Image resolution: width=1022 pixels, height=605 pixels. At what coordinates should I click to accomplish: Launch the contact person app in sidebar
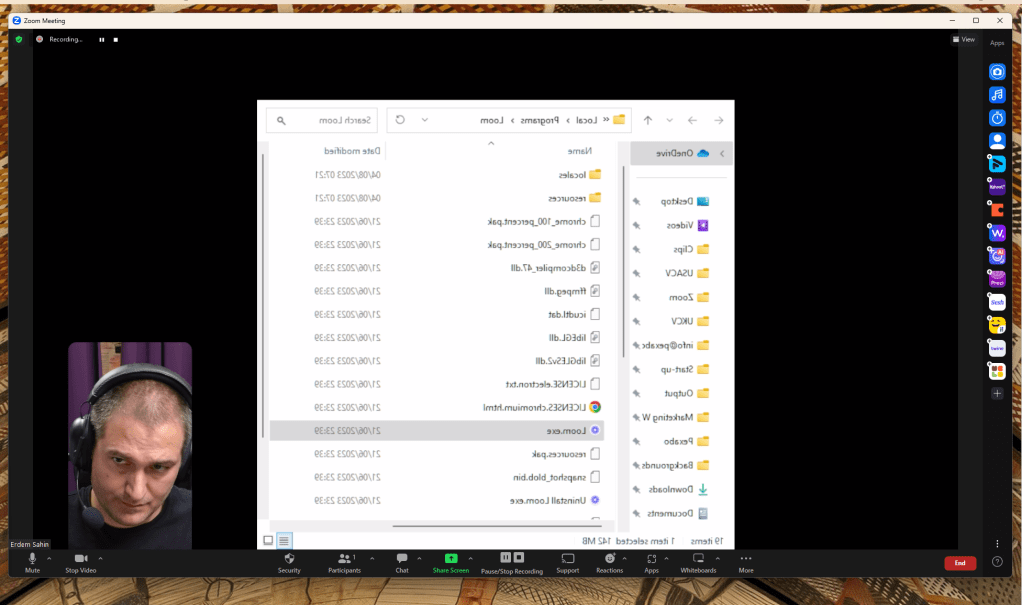[x=997, y=141]
